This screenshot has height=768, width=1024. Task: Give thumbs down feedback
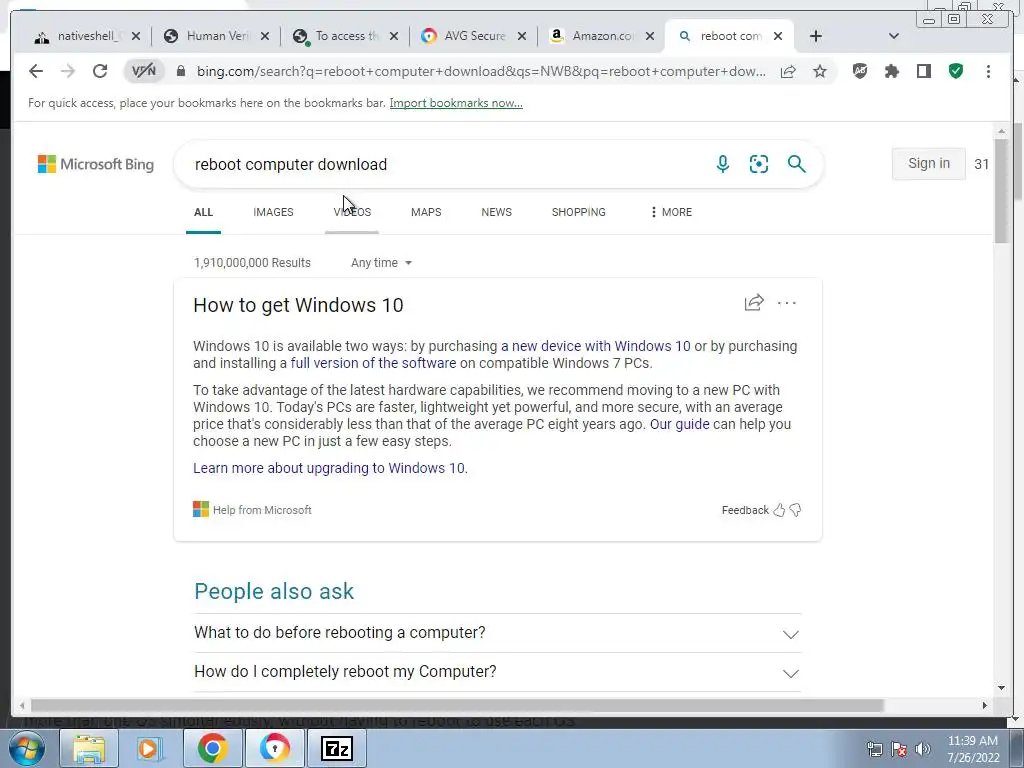pyautogui.click(x=795, y=510)
